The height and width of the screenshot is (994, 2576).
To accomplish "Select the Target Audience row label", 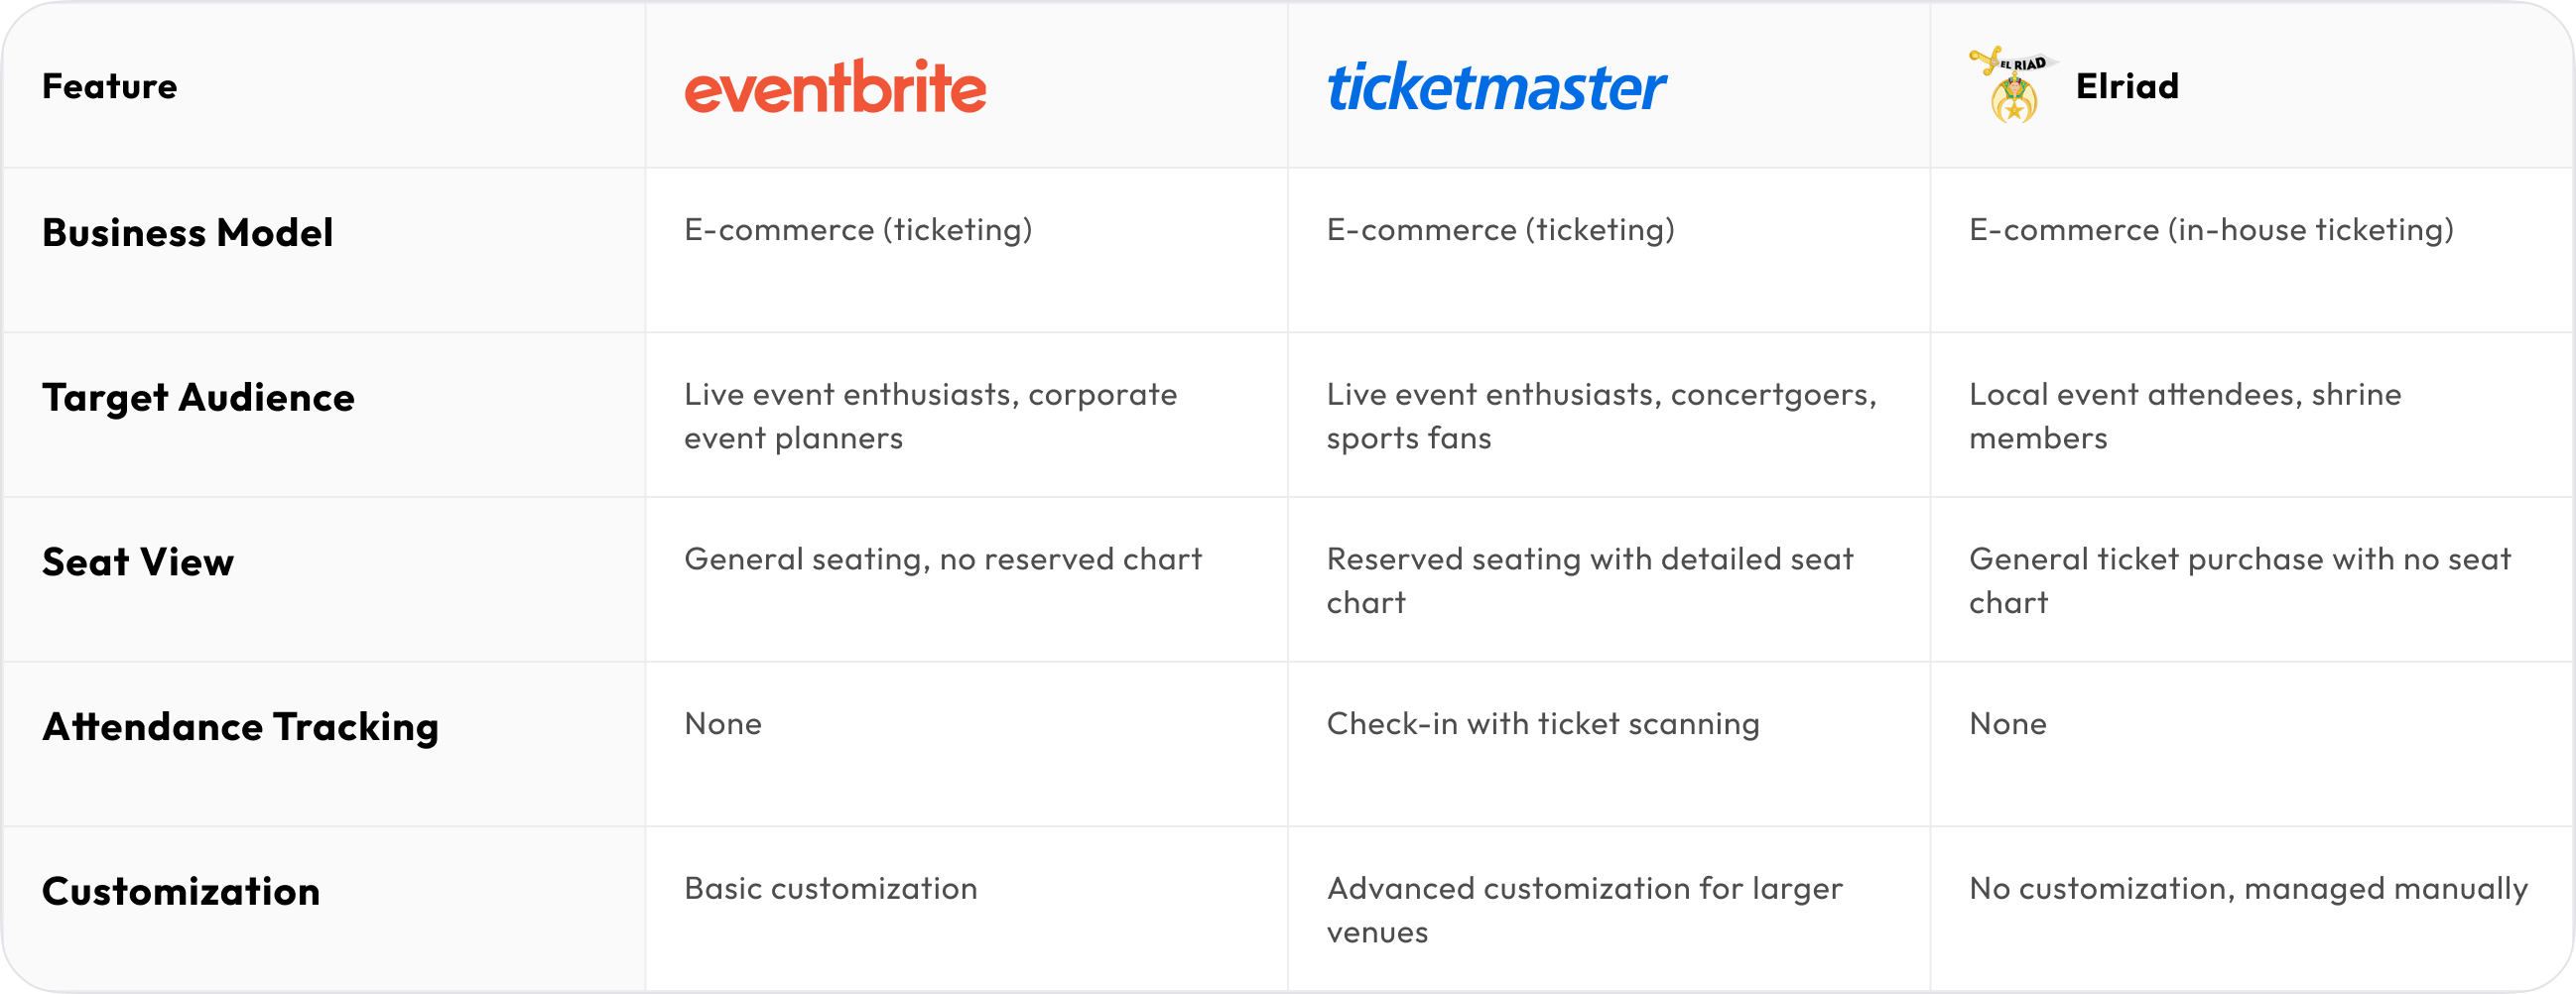I will tap(198, 398).
